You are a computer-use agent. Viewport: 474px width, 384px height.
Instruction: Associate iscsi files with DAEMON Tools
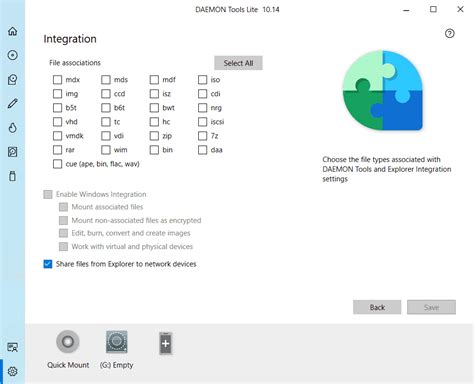(202, 122)
